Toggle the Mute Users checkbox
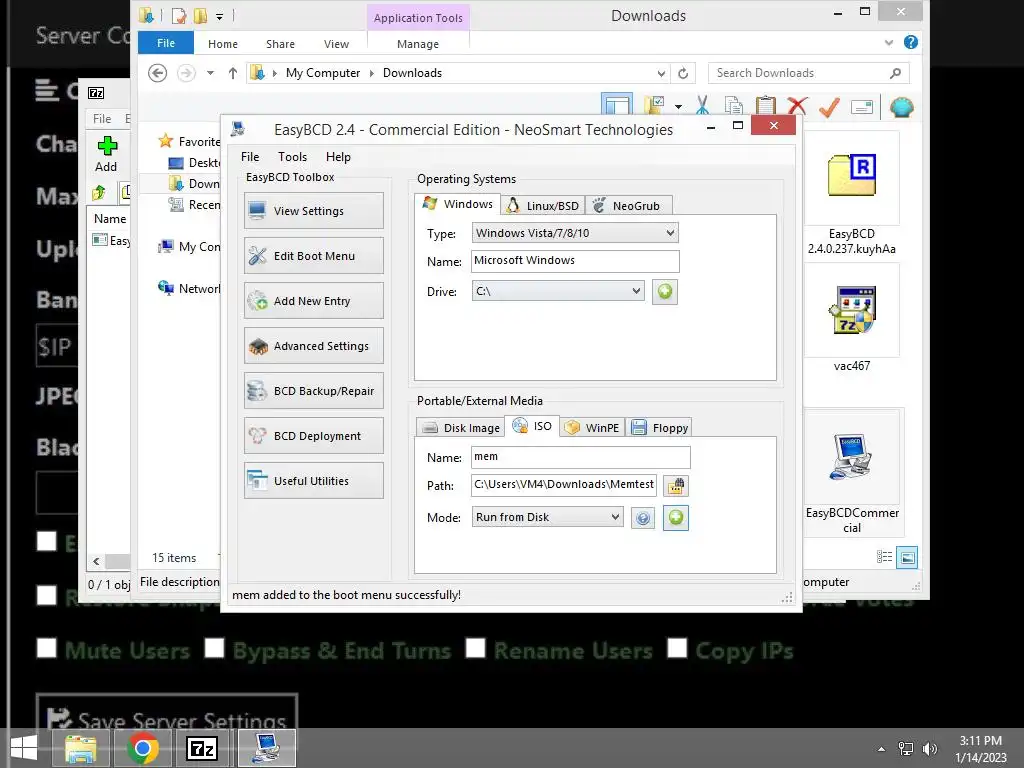Viewport: 1024px width, 768px height. (46, 648)
